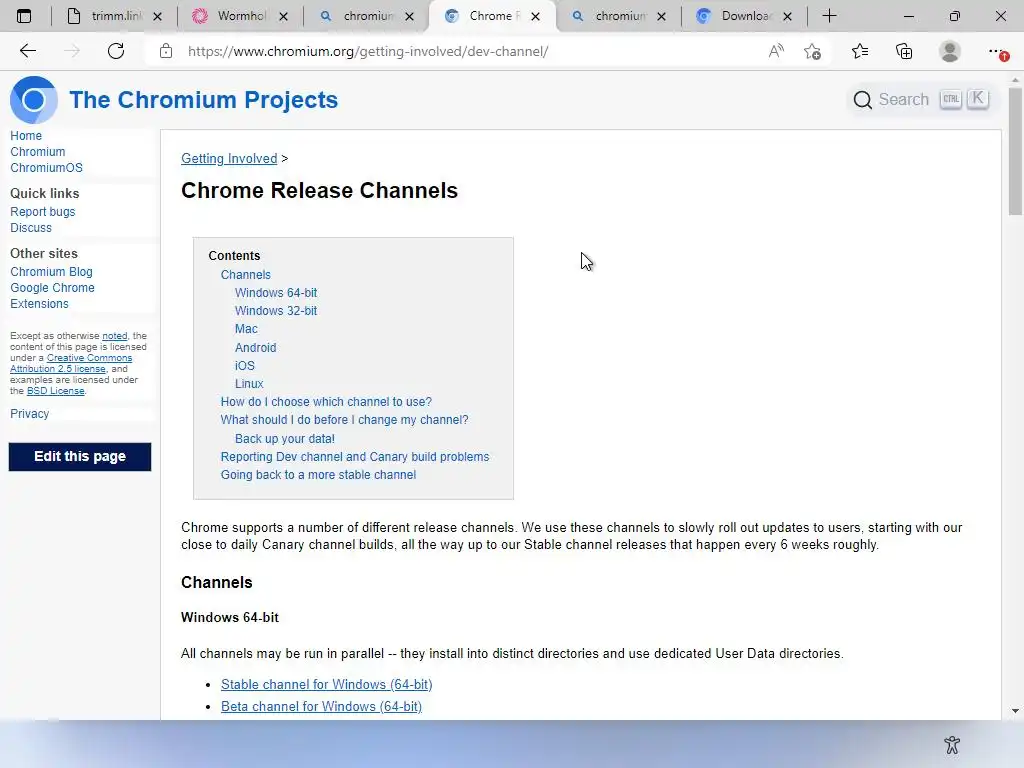Open Chromium sidebar link
Viewport: 1024px width, 768px height.
(37, 152)
